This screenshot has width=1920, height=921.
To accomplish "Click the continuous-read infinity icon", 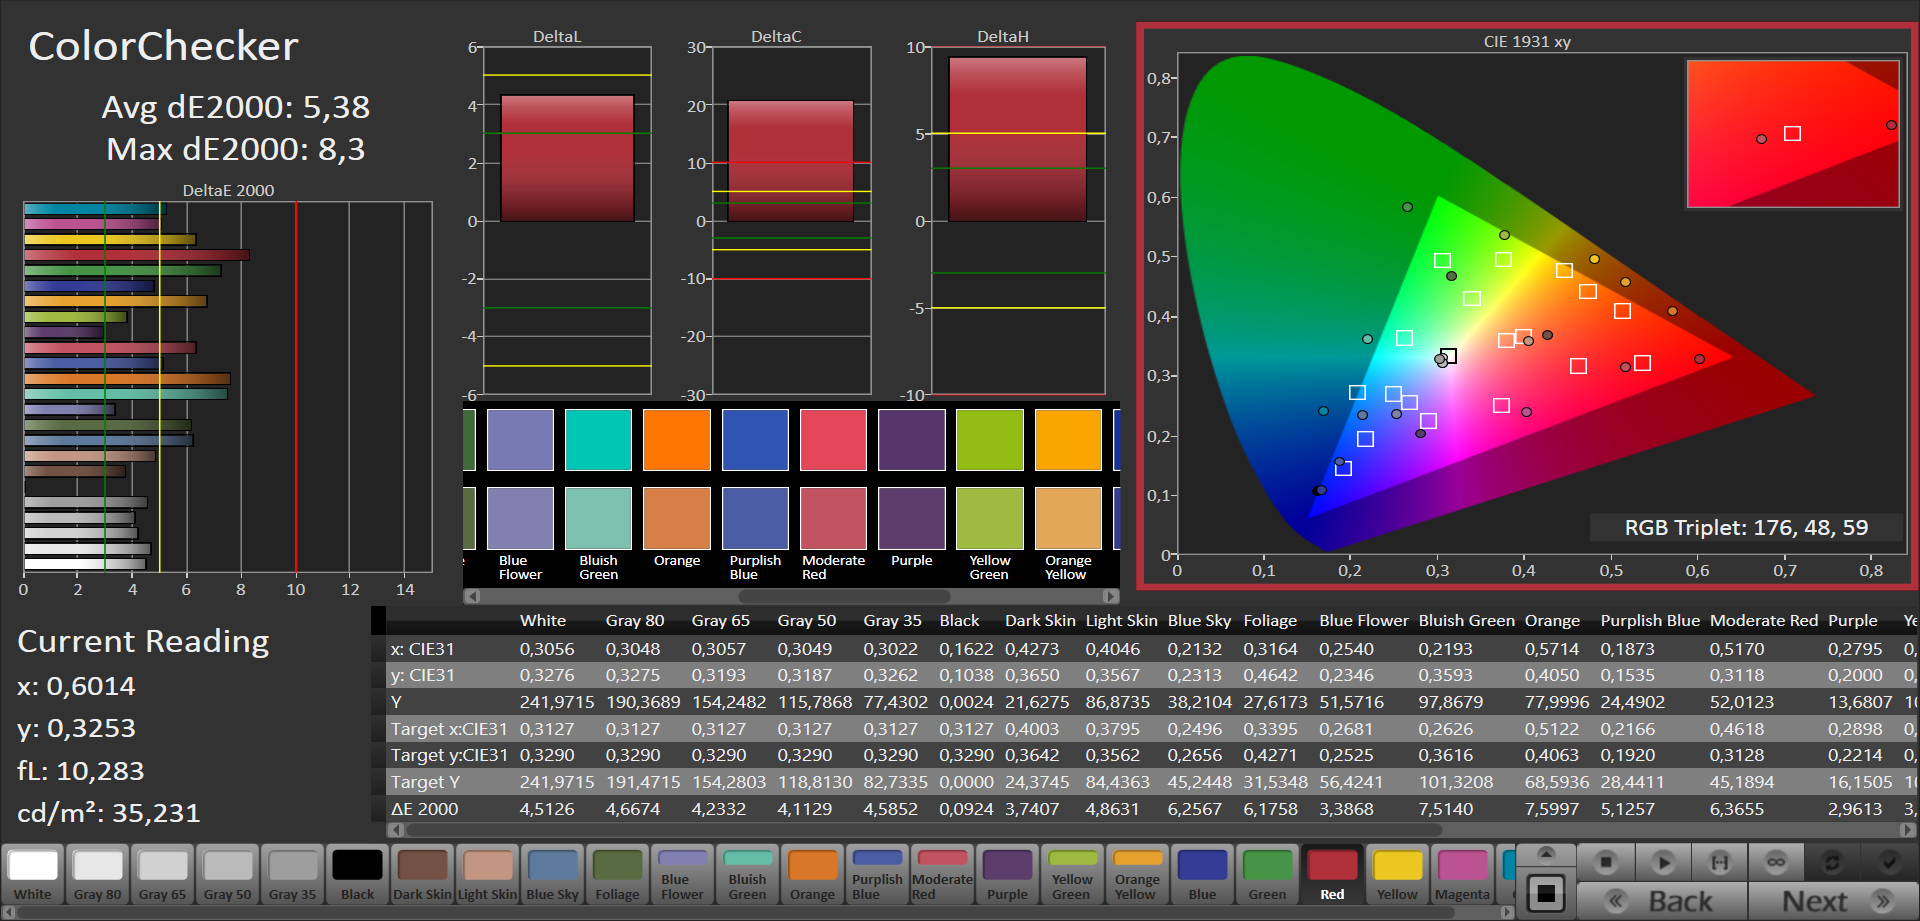I will coord(1776,862).
